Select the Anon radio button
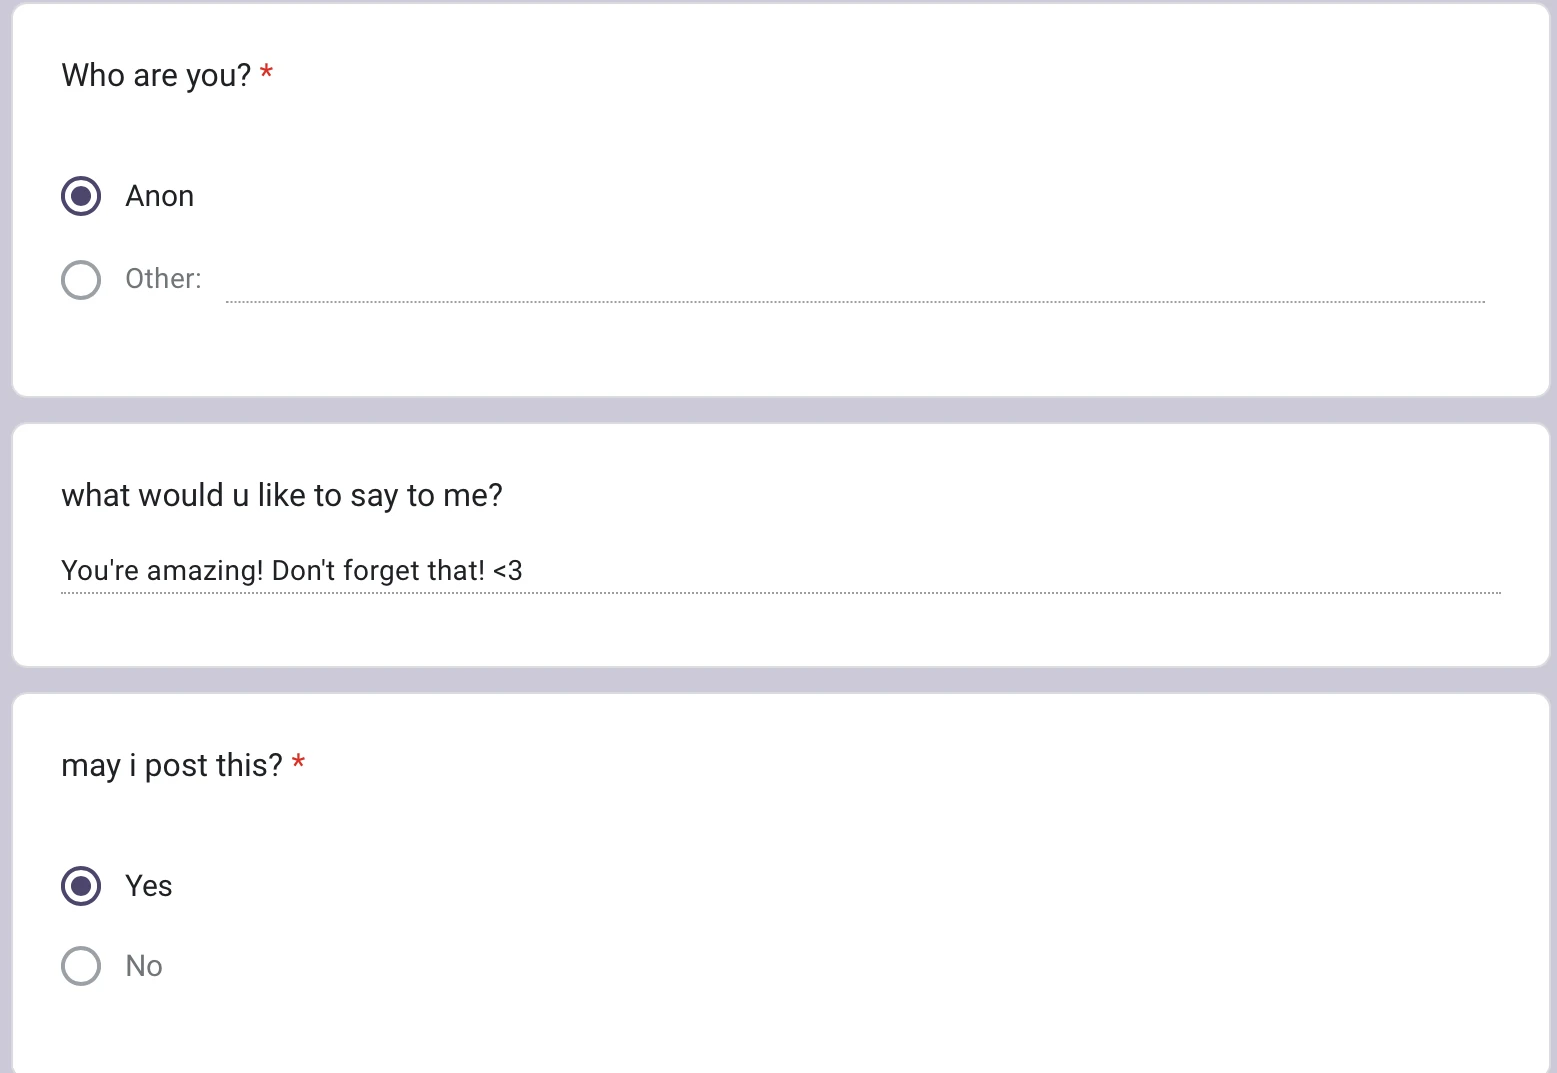 point(81,196)
